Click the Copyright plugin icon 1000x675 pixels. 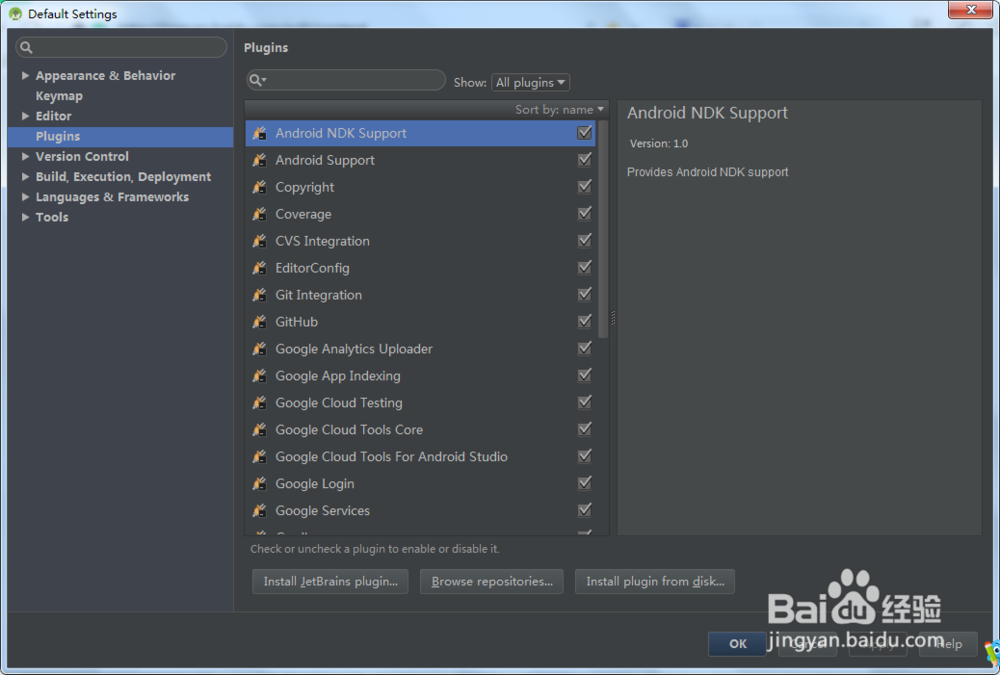[x=260, y=187]
